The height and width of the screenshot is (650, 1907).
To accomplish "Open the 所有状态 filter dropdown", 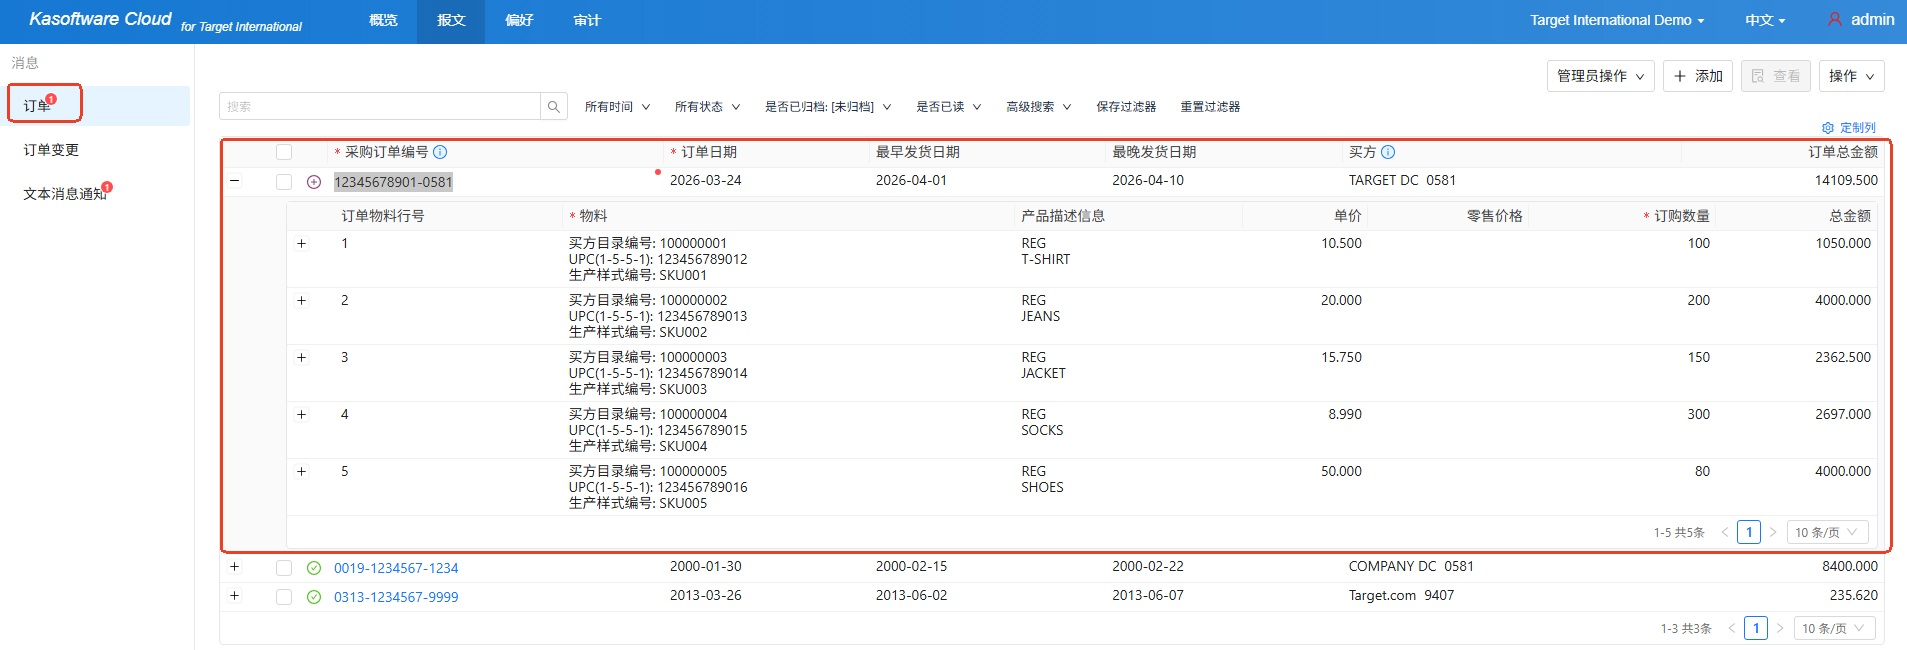I will click(707, 107).
